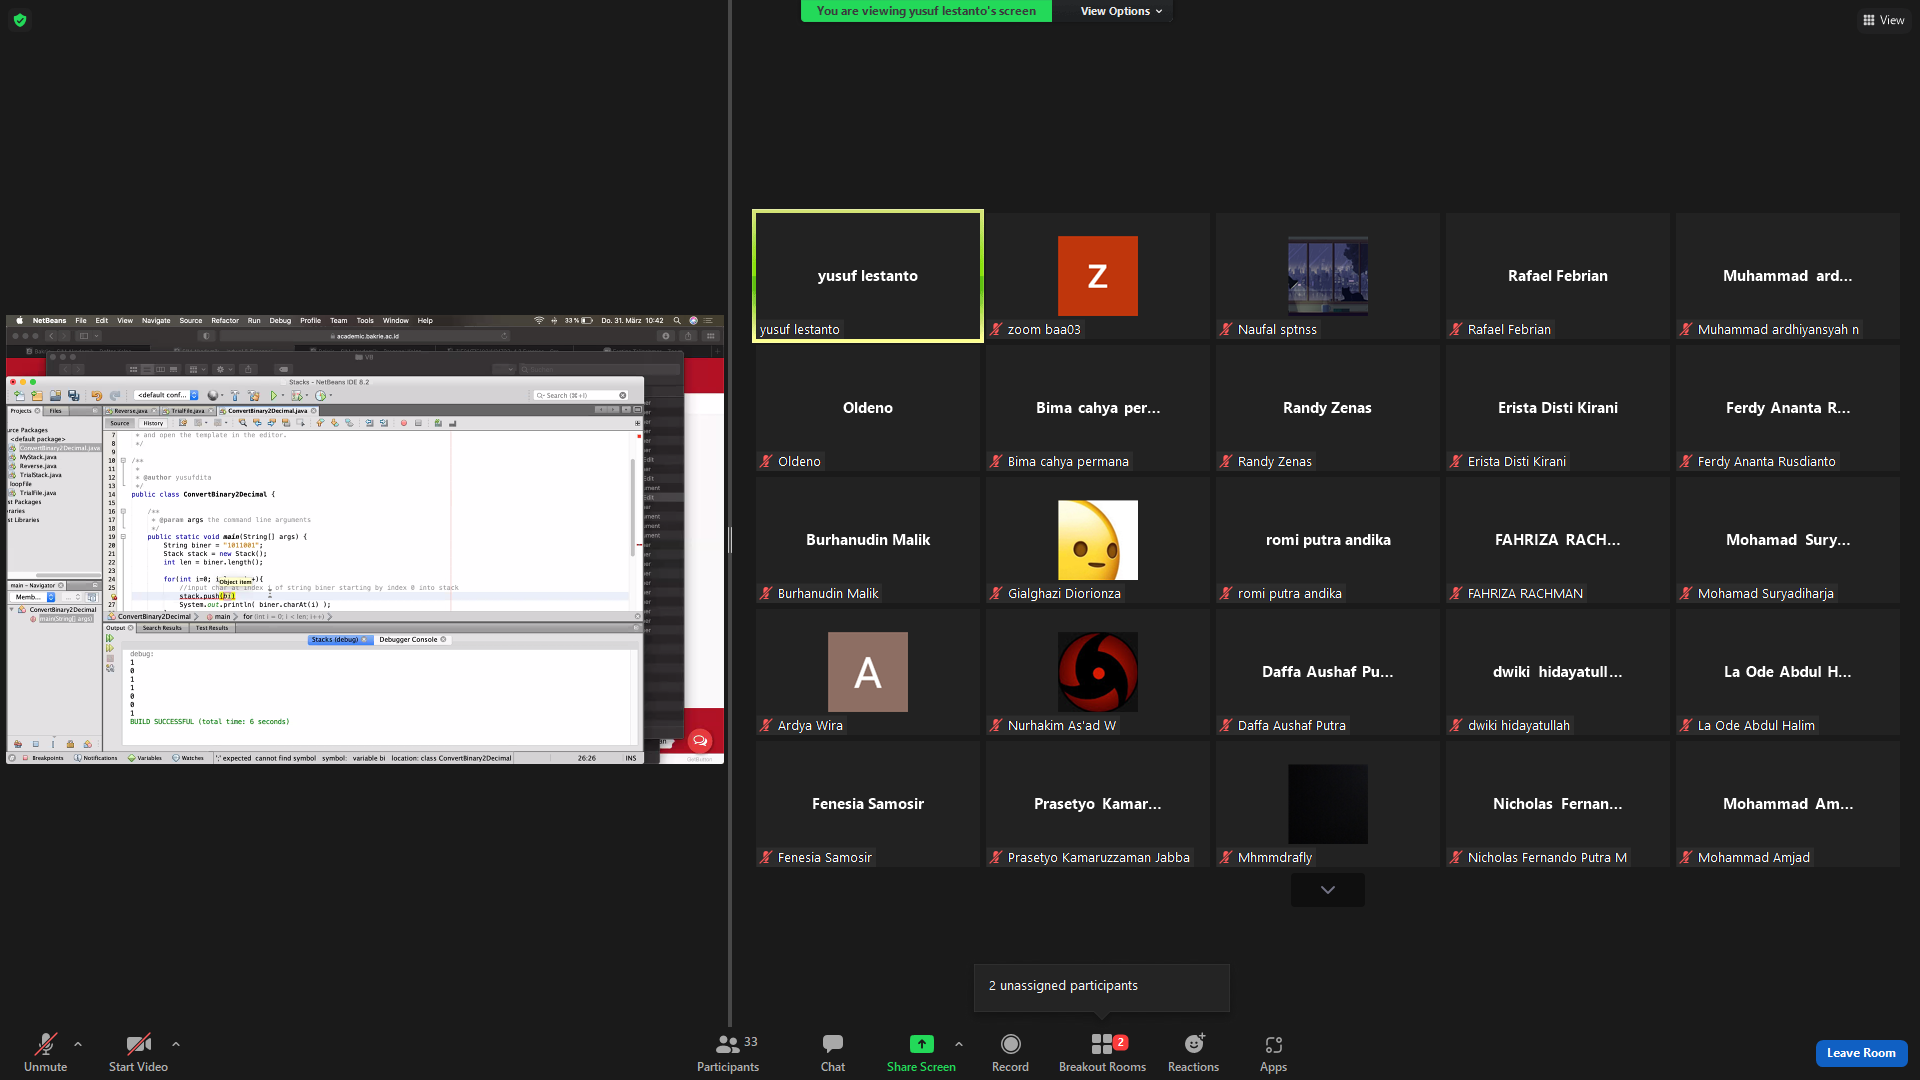Switch to the Files tab in NetBeans

click(x=56, y=411)
